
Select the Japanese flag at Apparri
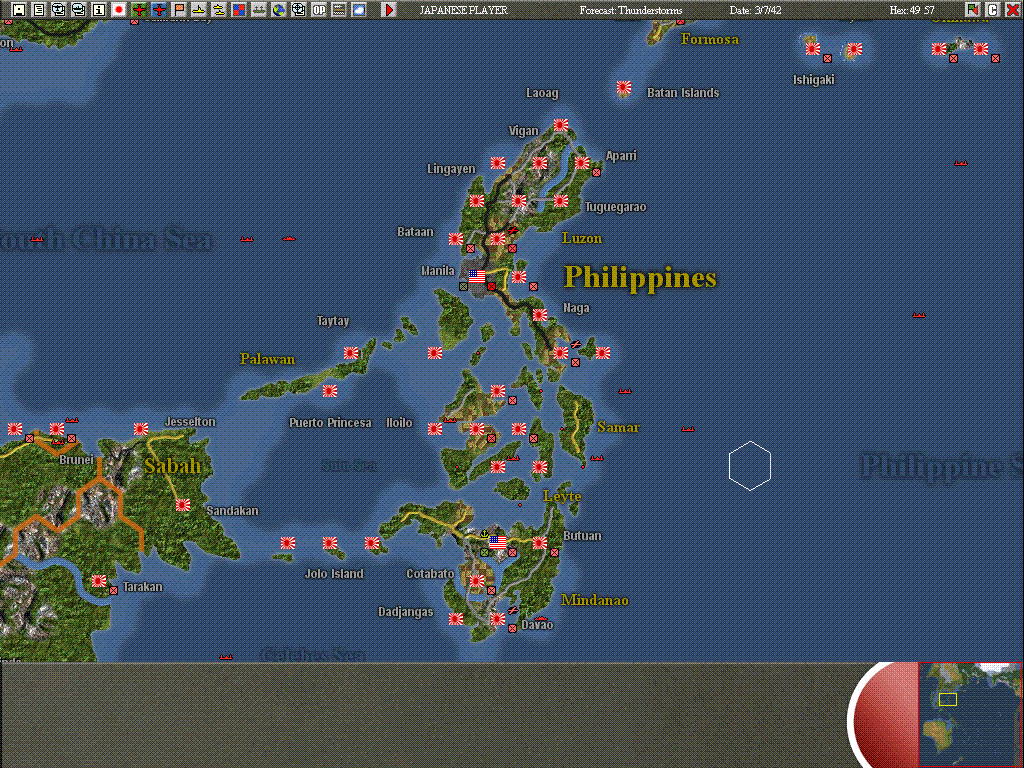tap(582, 163)
